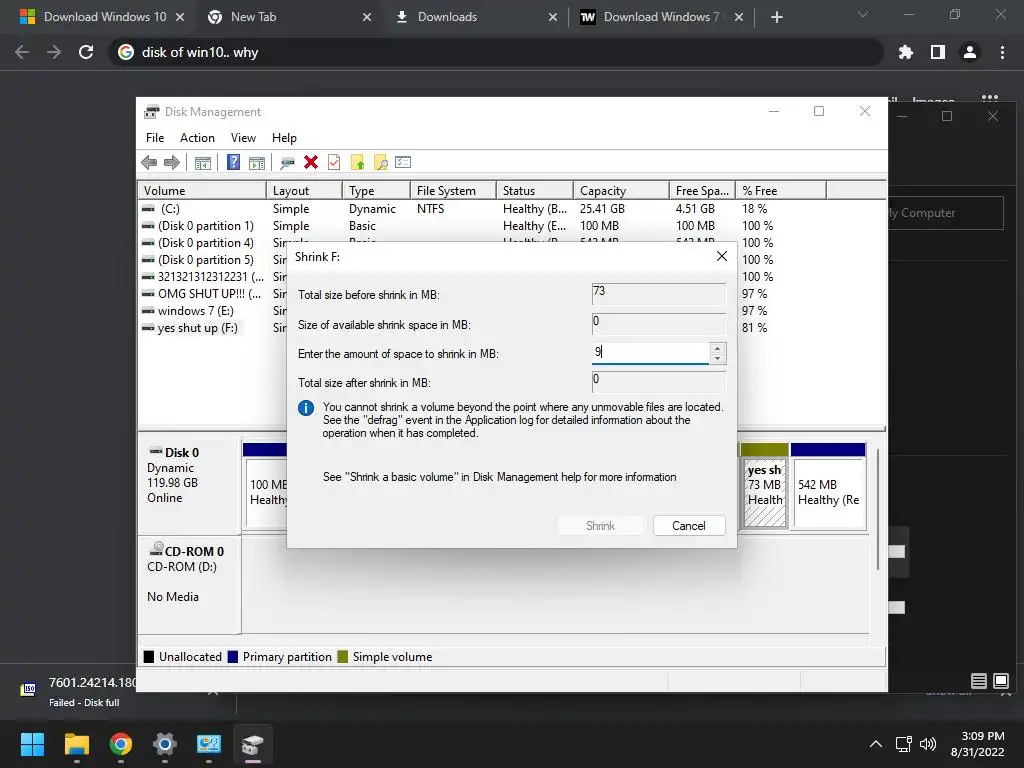
Task: Click the yellow folder with green arrow icon
Action: point(357,163)
